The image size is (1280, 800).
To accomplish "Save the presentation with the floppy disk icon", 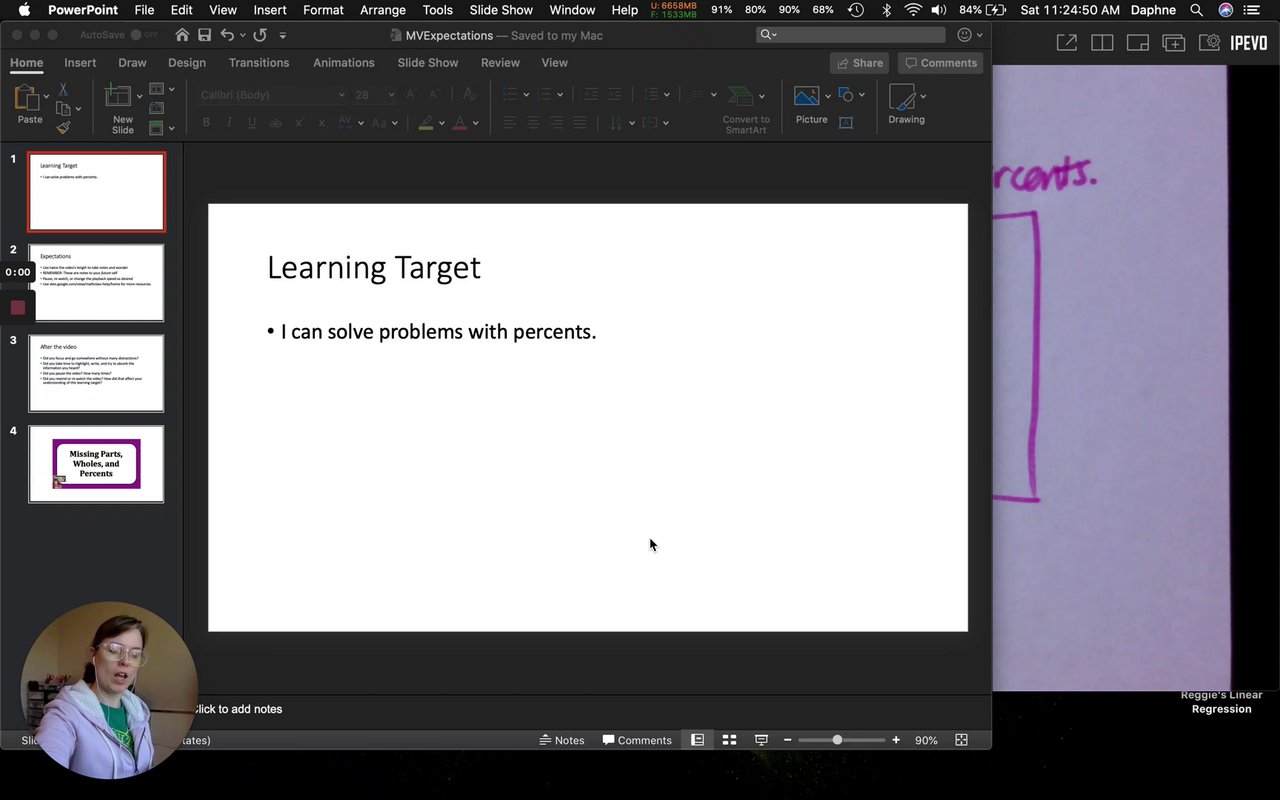I will (x=204, y=35).
